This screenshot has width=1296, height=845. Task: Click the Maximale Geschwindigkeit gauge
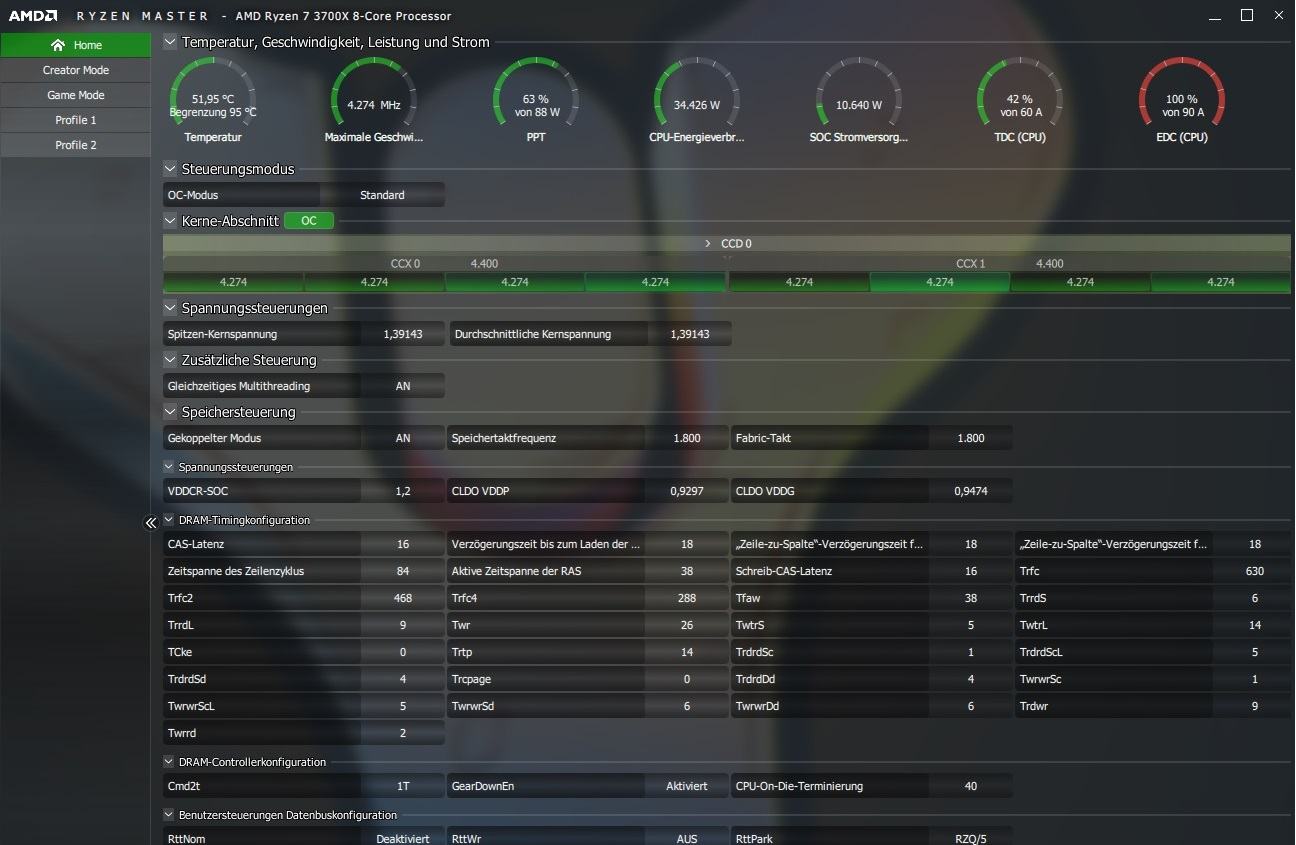tap(374, 100)
